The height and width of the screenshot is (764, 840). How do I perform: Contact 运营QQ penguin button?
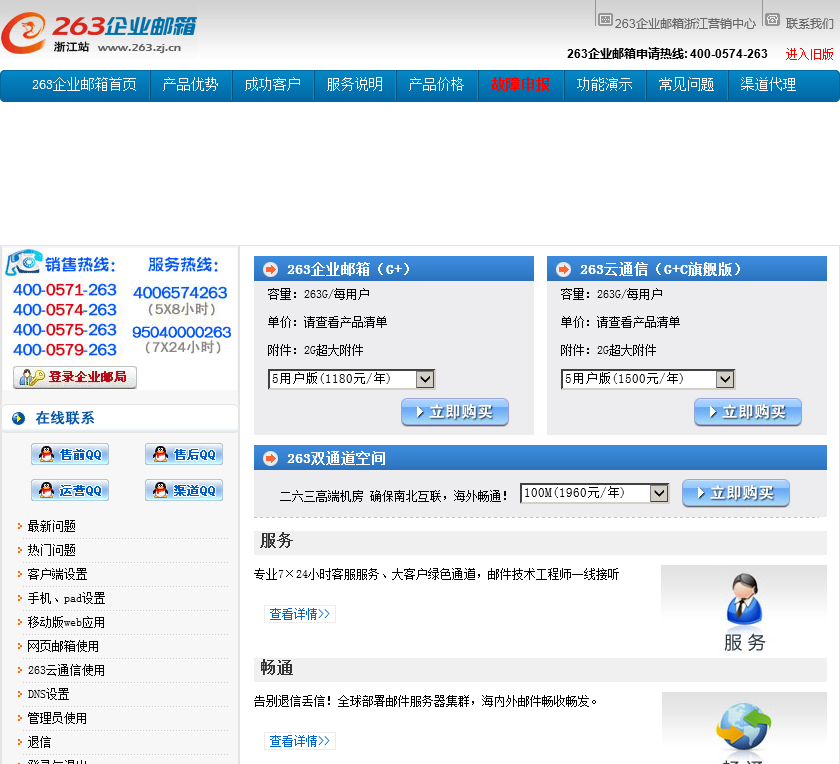70,490
